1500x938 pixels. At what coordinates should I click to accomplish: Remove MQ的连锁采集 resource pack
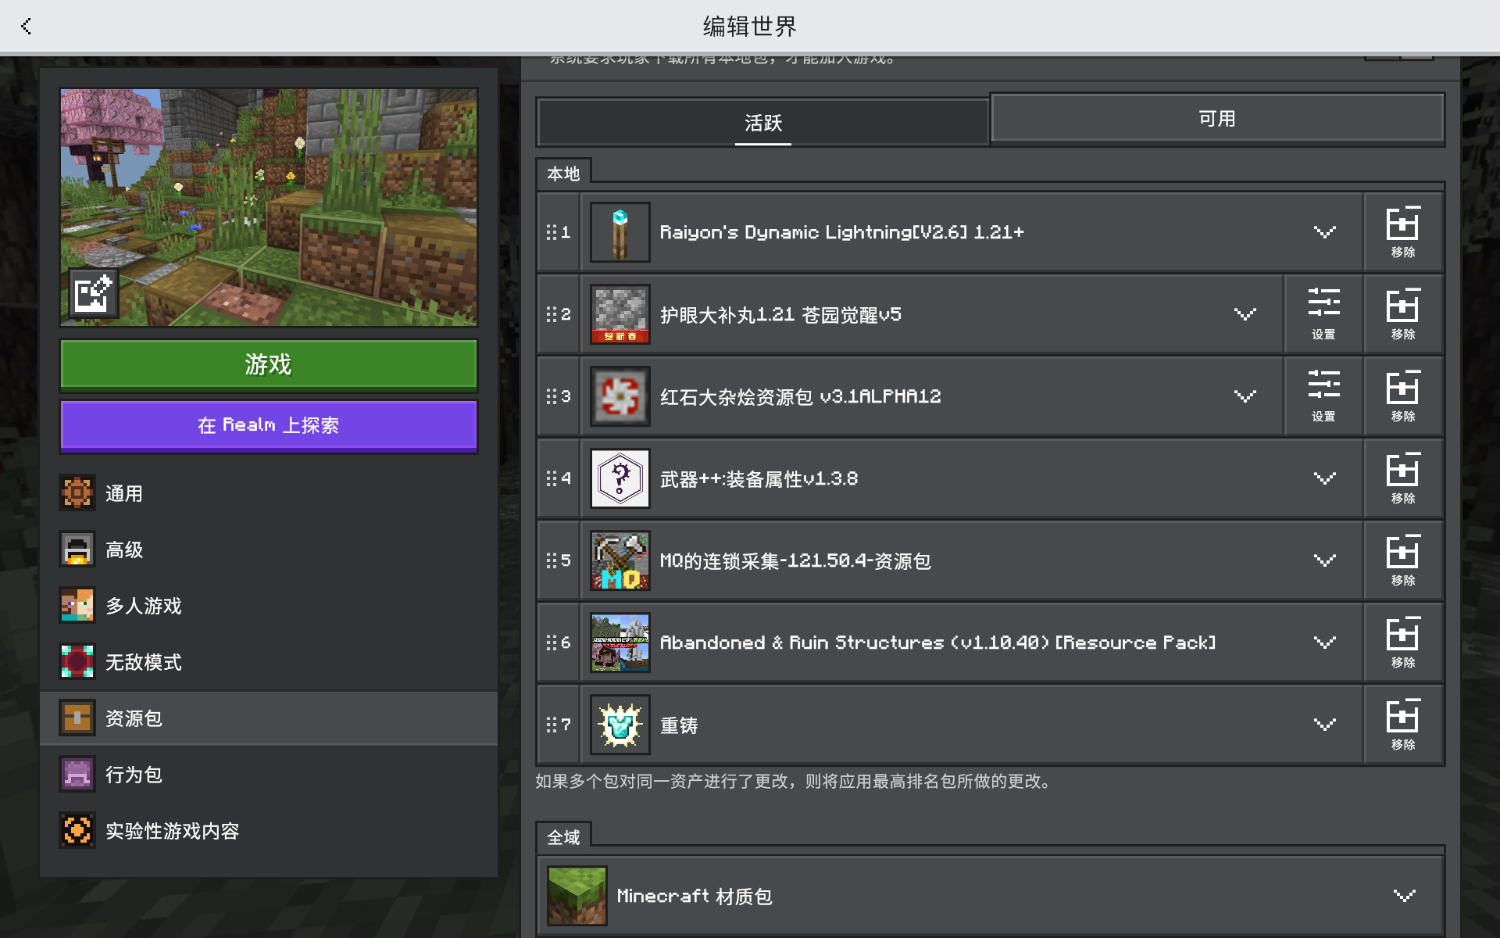1403,560
